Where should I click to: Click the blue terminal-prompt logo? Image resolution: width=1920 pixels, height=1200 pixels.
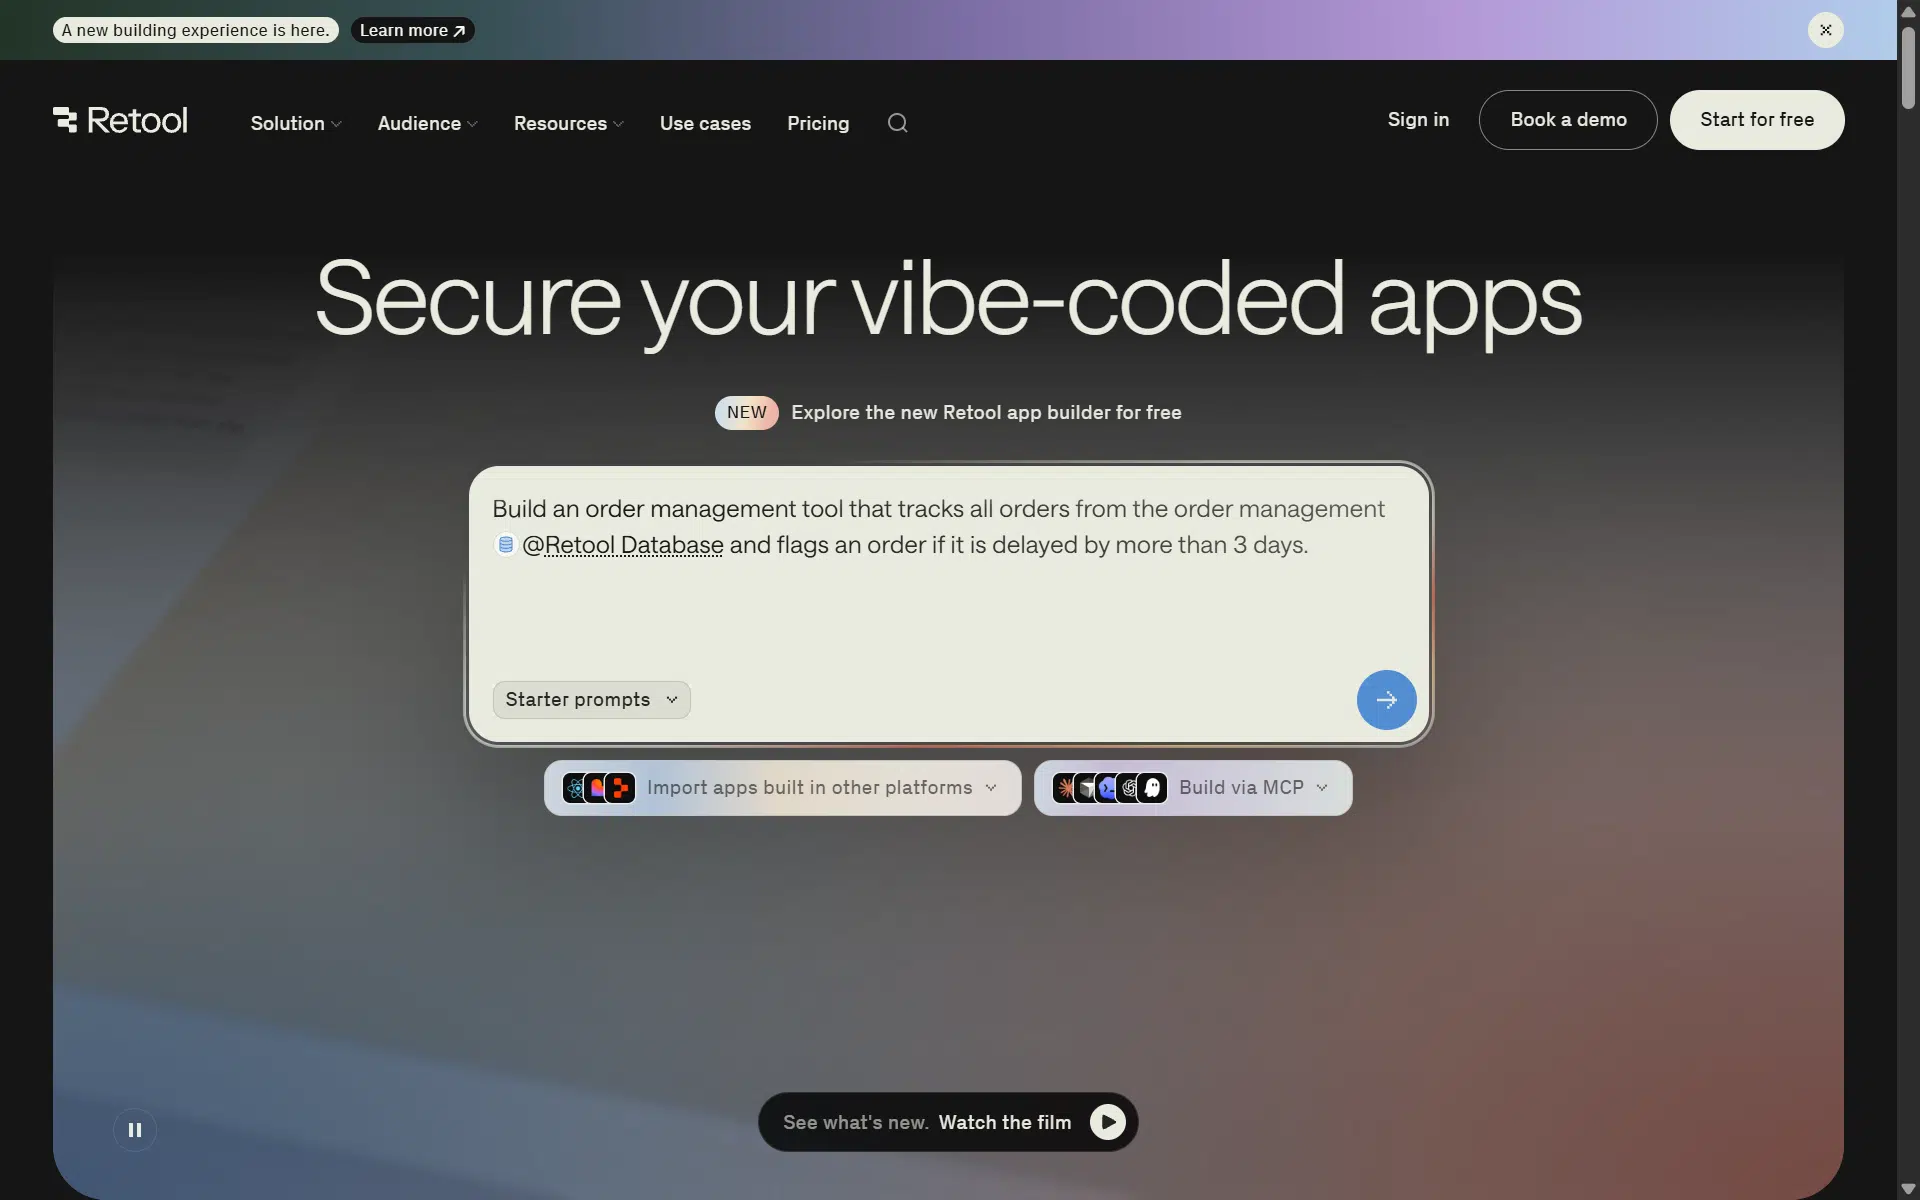click(1107, 788)
